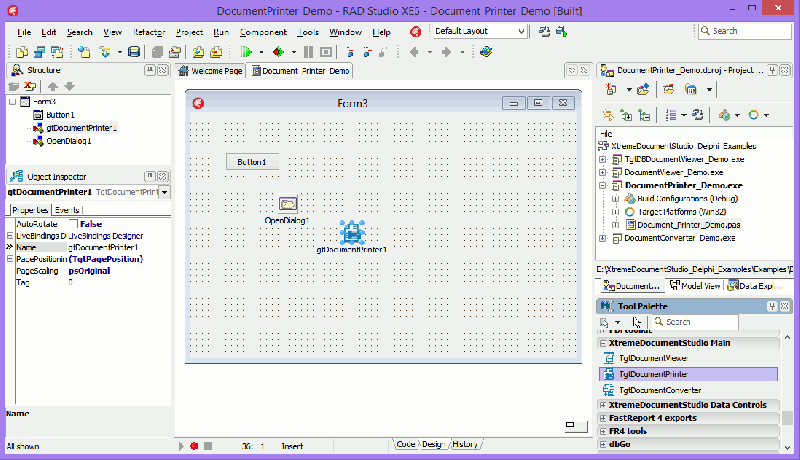Switch to the Code view tab
The width and height of the screenshot is (800, 460).
406,444
